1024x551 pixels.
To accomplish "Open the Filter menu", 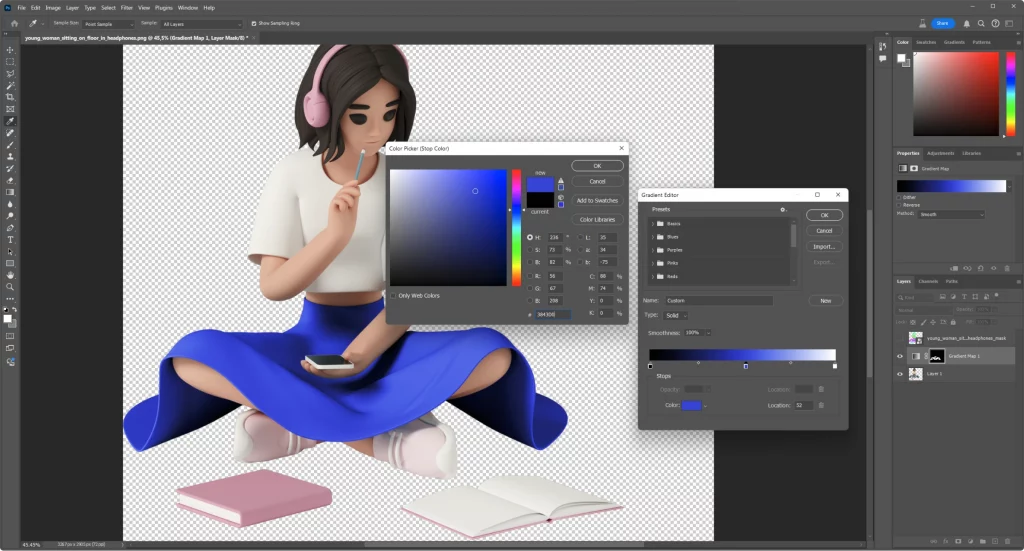I will tap(127, 8).
